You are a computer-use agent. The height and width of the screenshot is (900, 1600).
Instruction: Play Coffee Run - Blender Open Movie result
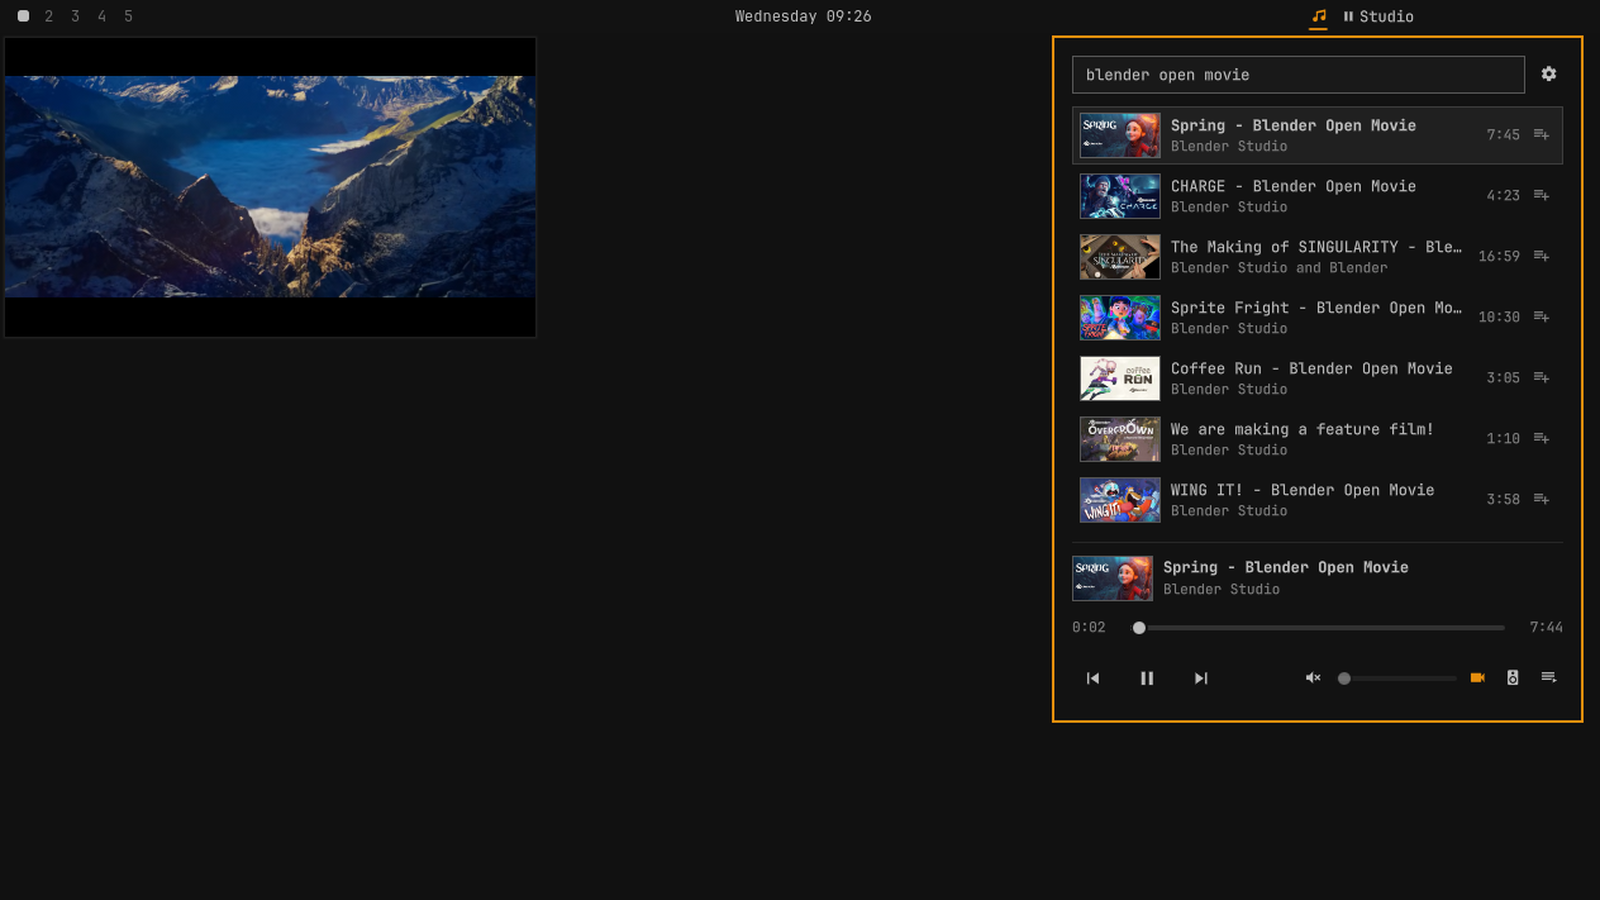coord(1317,378)
